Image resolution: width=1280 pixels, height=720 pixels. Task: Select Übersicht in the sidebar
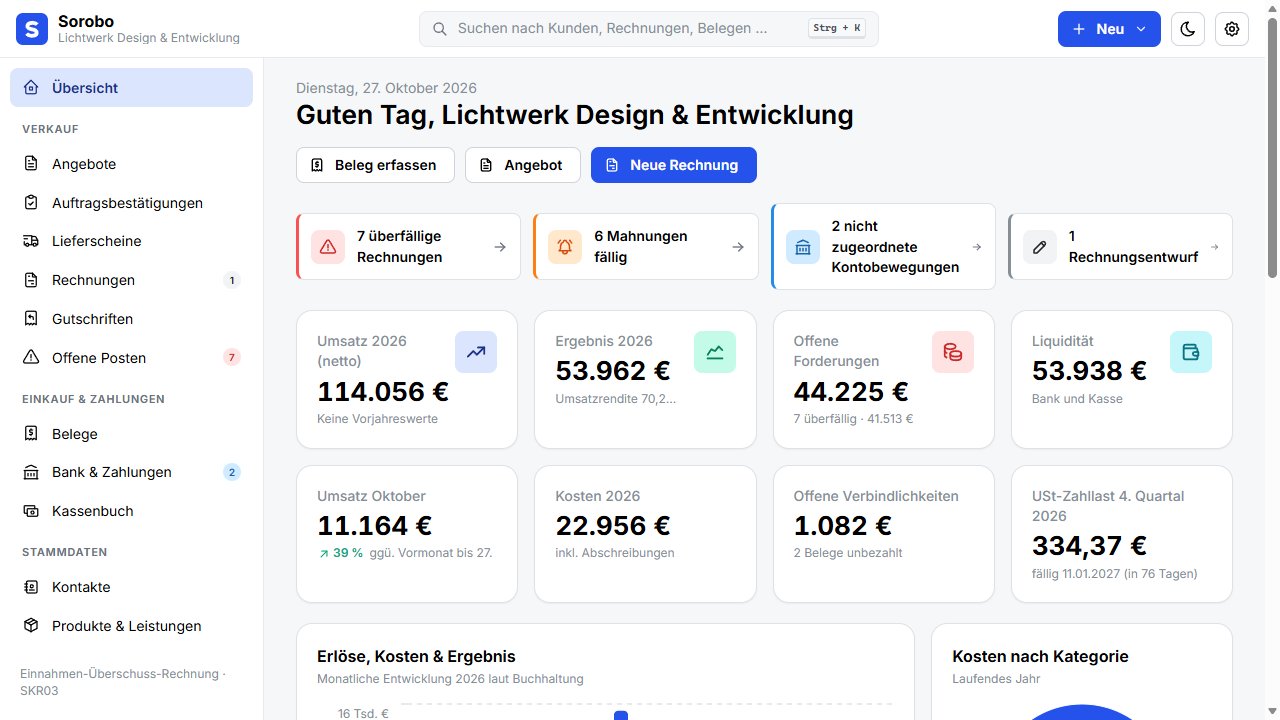(131, 87)
